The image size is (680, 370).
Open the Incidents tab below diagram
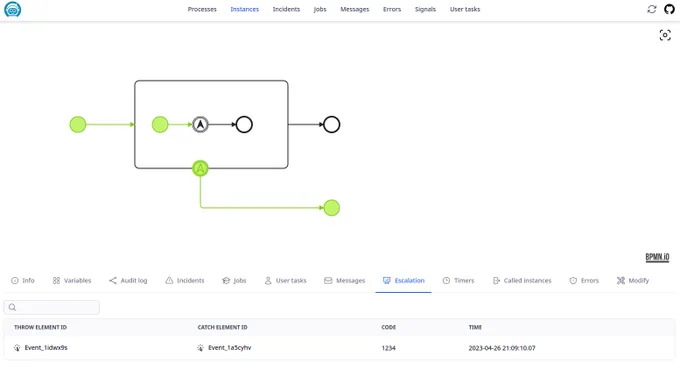185,281
